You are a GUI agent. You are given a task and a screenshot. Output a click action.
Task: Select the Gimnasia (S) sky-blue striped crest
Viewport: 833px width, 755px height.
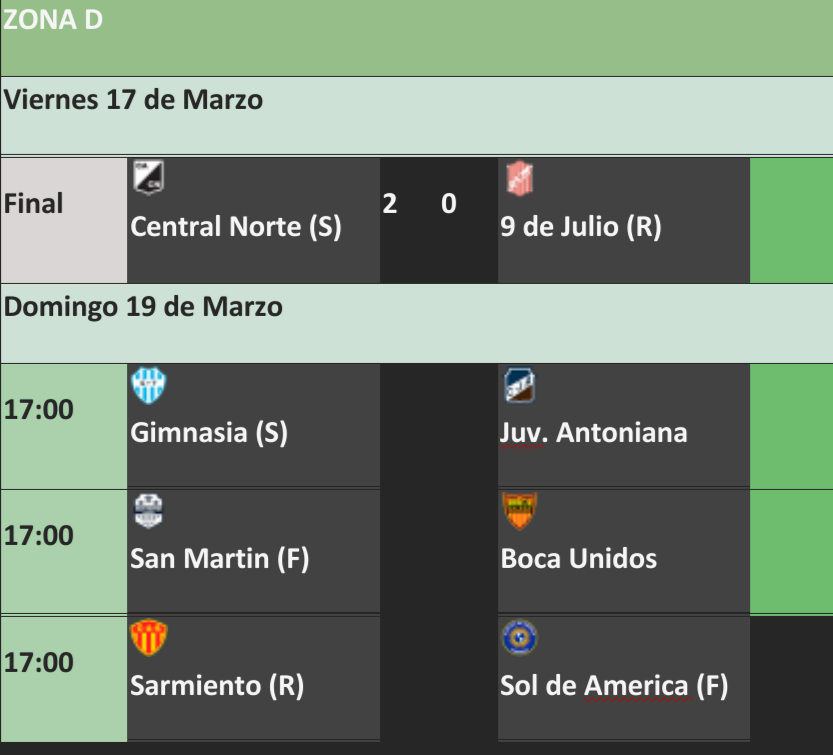pyautogui.click(x=149, y=385)
